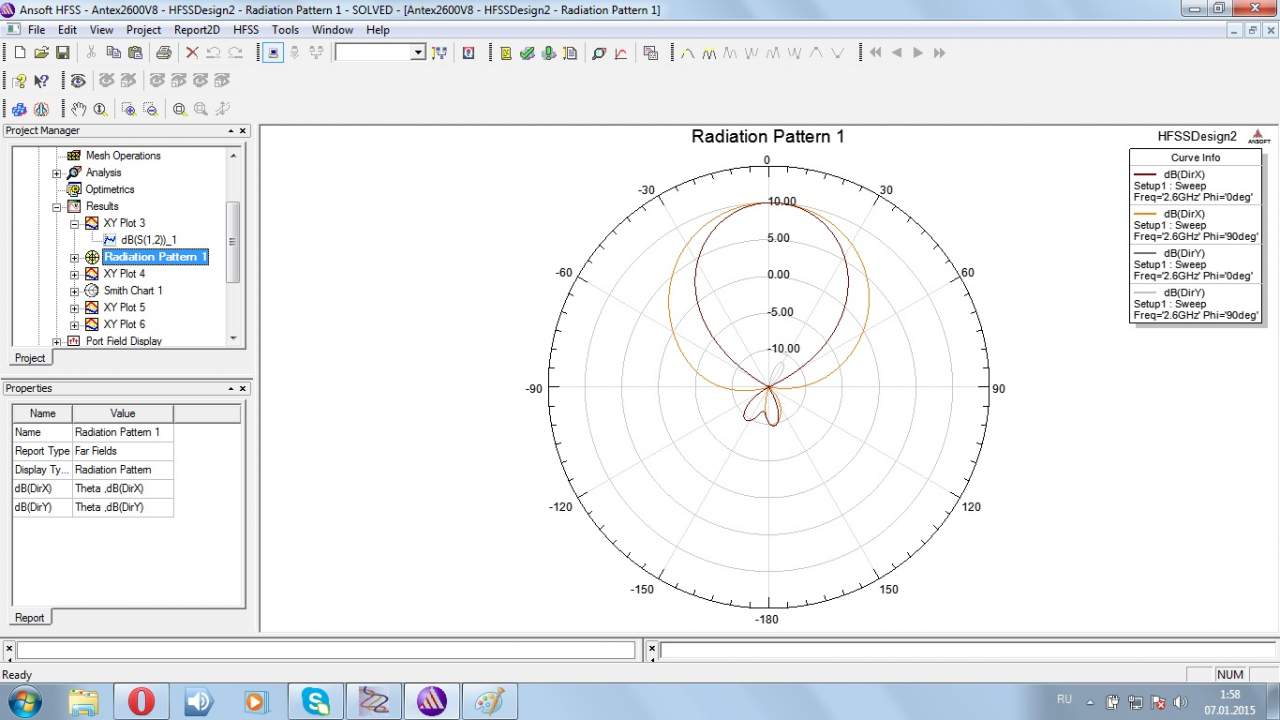The height and width of the screenshot is (720, 1280).
Task: Switch to the Project tab
Action: (x=29, y=358)
